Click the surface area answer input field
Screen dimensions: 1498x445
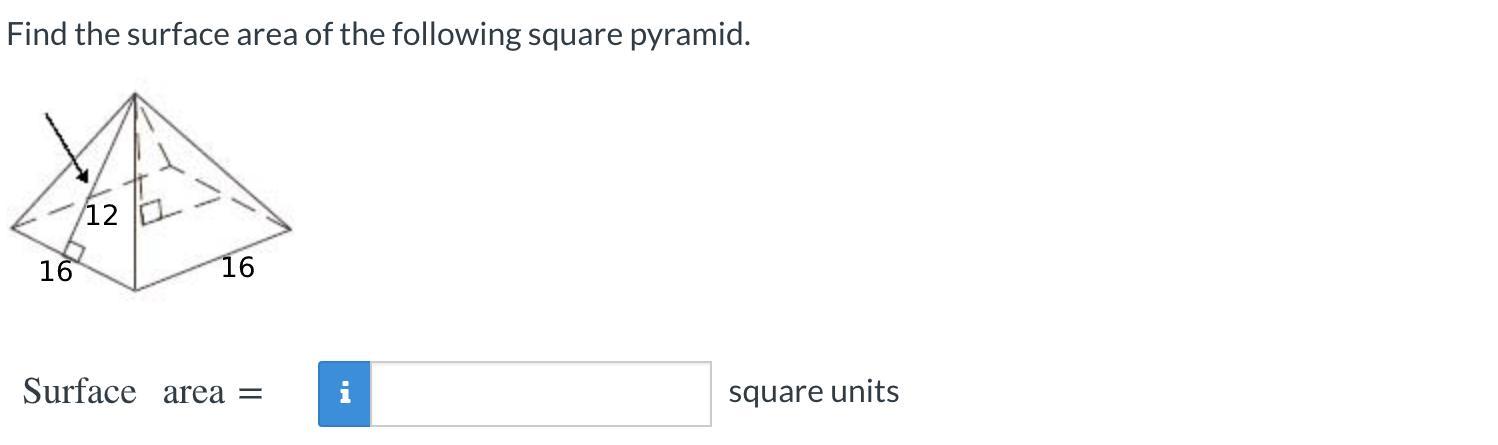pos(540,393)
